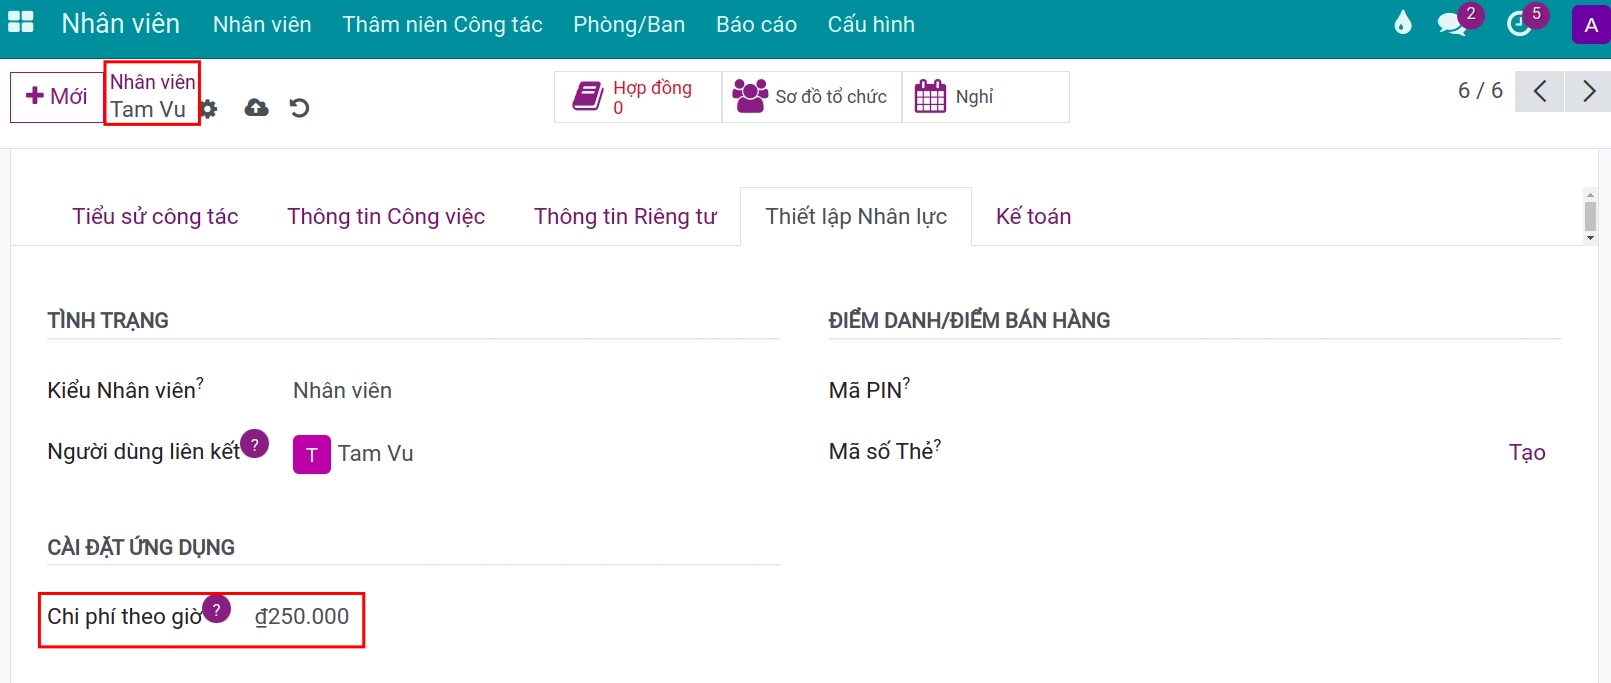This screenshot has height=683, width=1611.
Task: Switch to Thông tin Riêng tư tab
Action: pos(625,217)
